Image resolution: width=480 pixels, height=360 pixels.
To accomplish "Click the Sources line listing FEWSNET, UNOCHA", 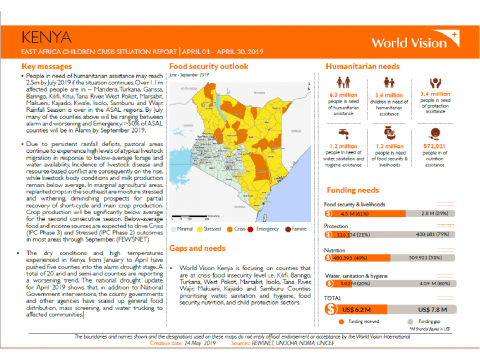I will [x=283, y=343].
